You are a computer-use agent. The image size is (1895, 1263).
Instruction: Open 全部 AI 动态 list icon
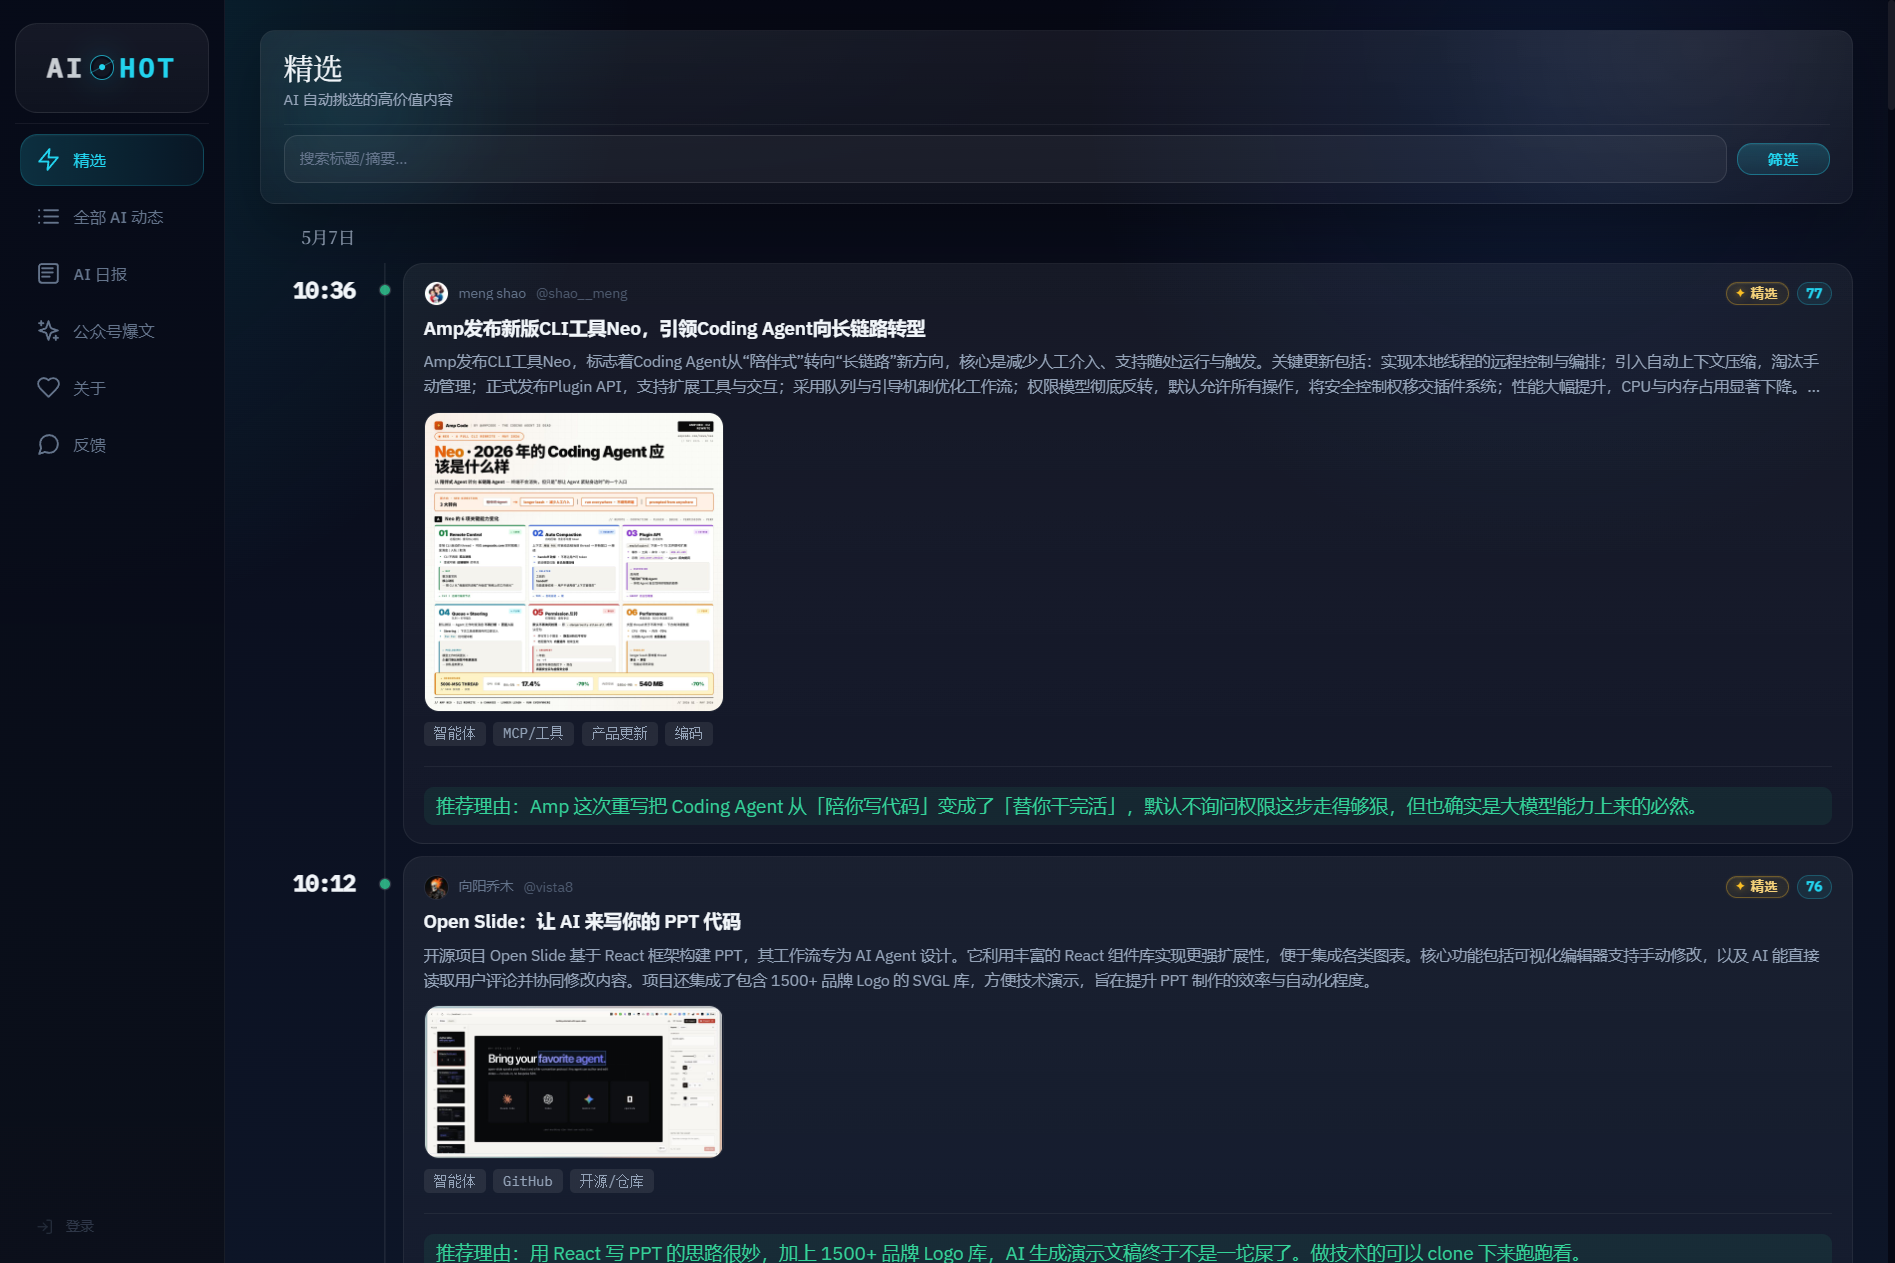point(49,217)
